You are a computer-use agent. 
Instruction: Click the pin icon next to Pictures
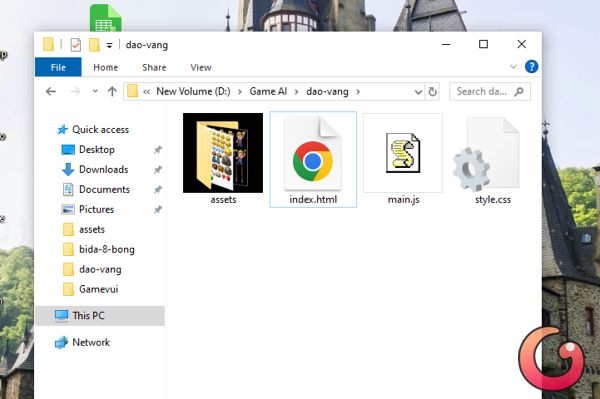pyautogui.click(x=158, y=209)
